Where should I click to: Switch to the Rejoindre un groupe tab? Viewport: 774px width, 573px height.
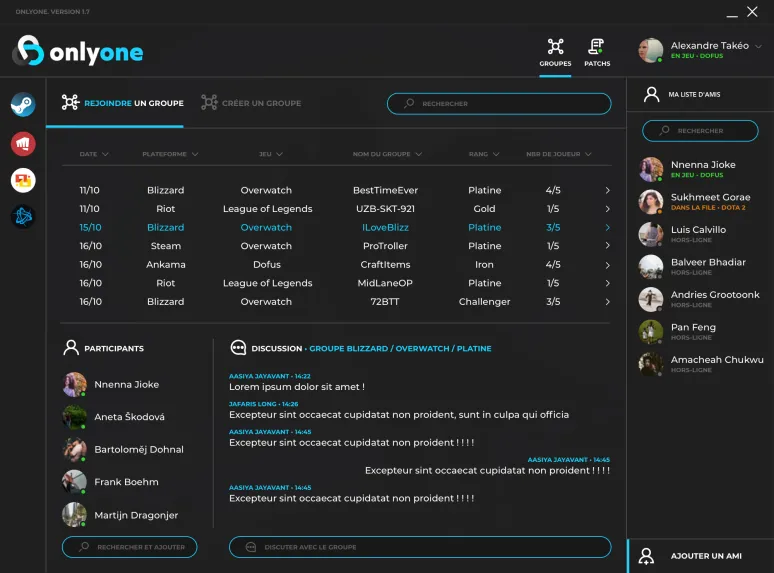point(122,103)
